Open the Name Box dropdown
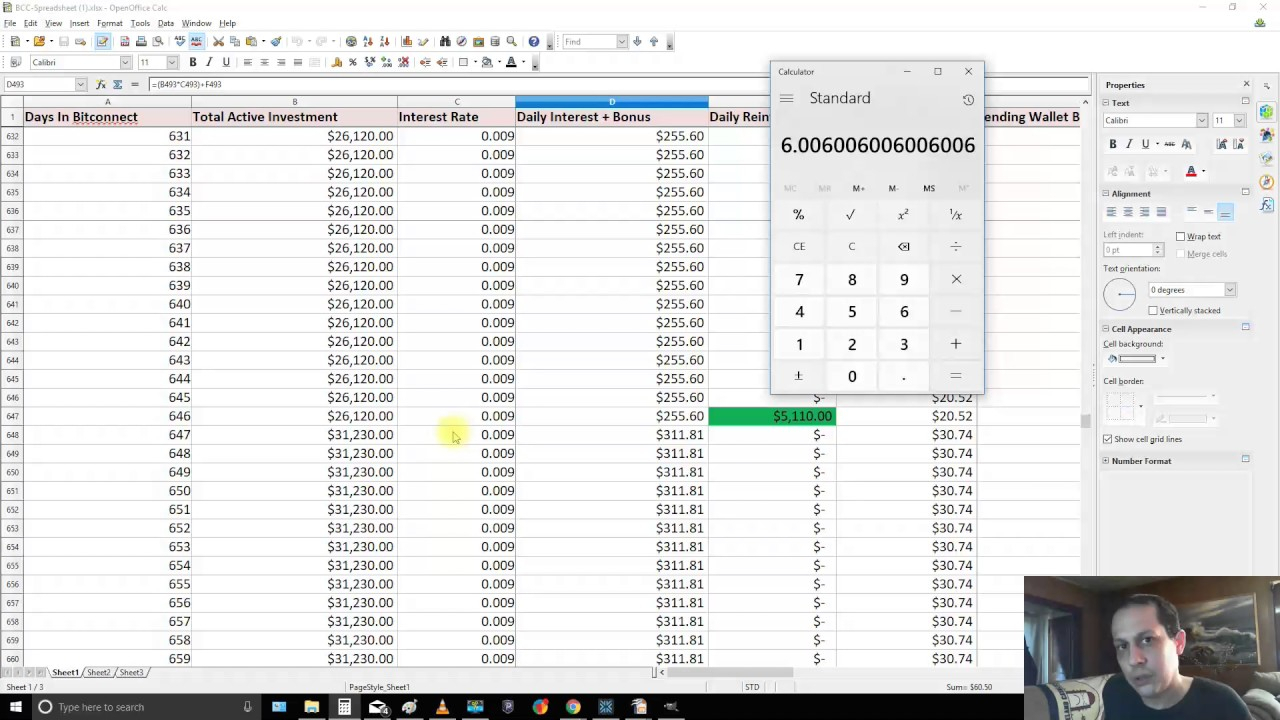This screenshot has width=1280, height=720. (x=81, y=85)
